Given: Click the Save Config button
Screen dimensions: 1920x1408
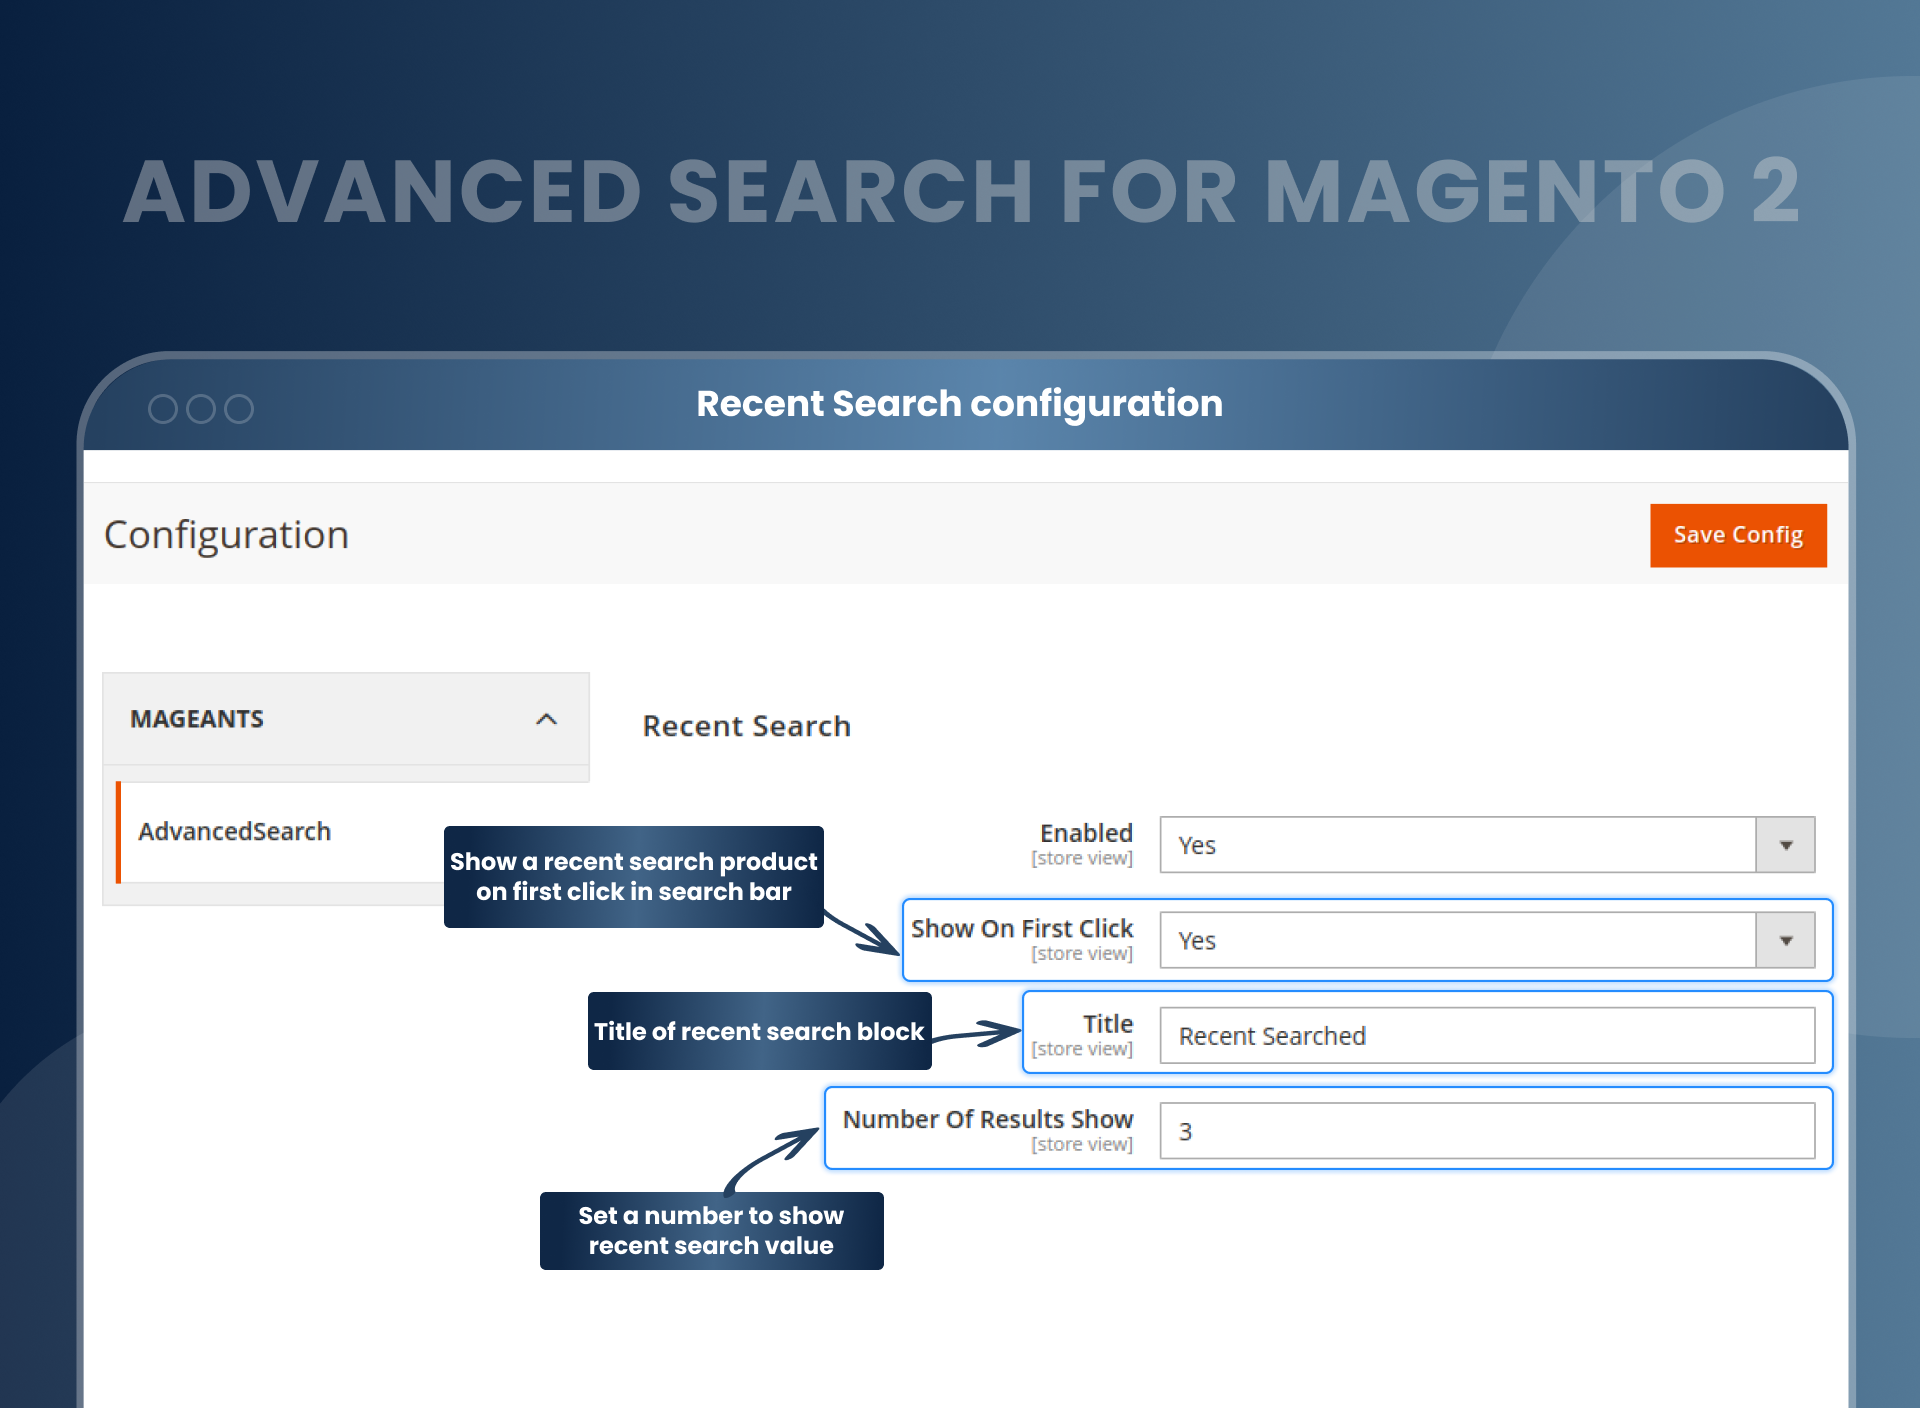Looking at the screenshot, I should (1737, 535).
